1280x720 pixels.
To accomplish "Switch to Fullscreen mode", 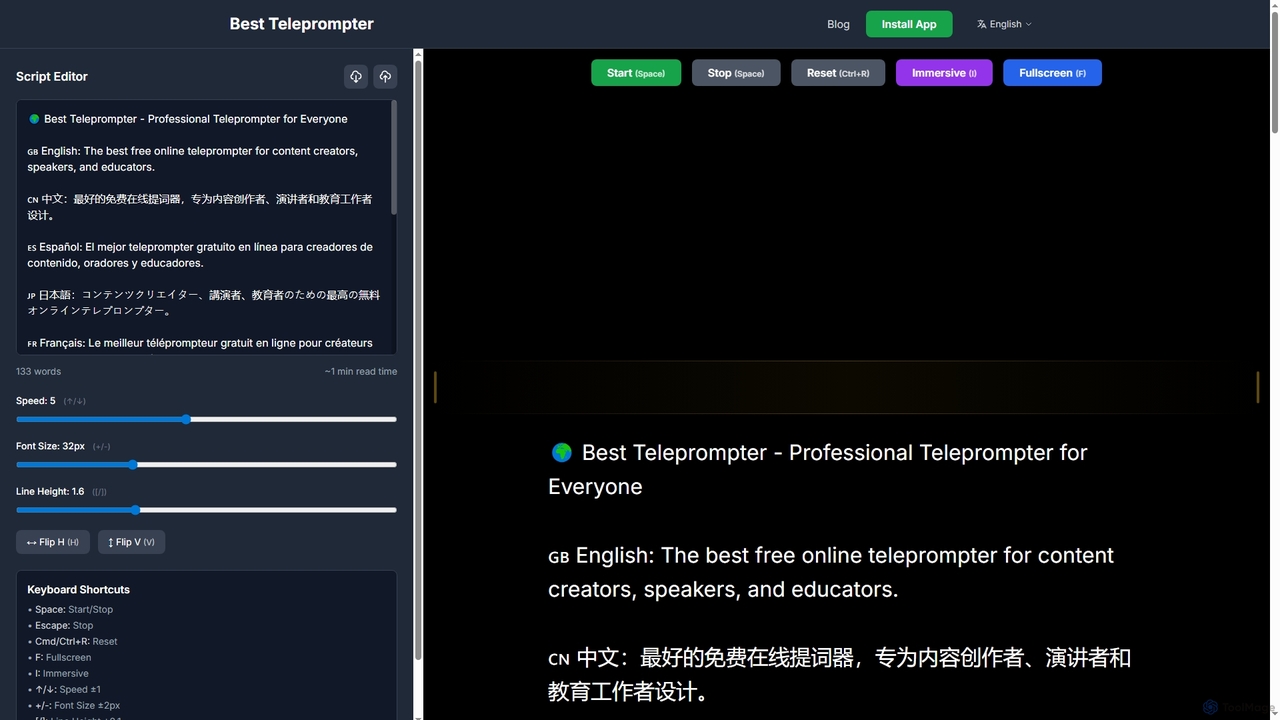I will 1052,73.
